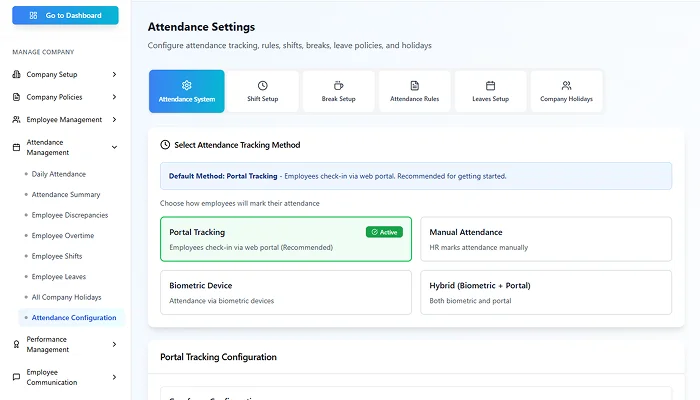The image size is (700, 400).
Task: Click the people icon for Company Holidays
Action: 567,86
